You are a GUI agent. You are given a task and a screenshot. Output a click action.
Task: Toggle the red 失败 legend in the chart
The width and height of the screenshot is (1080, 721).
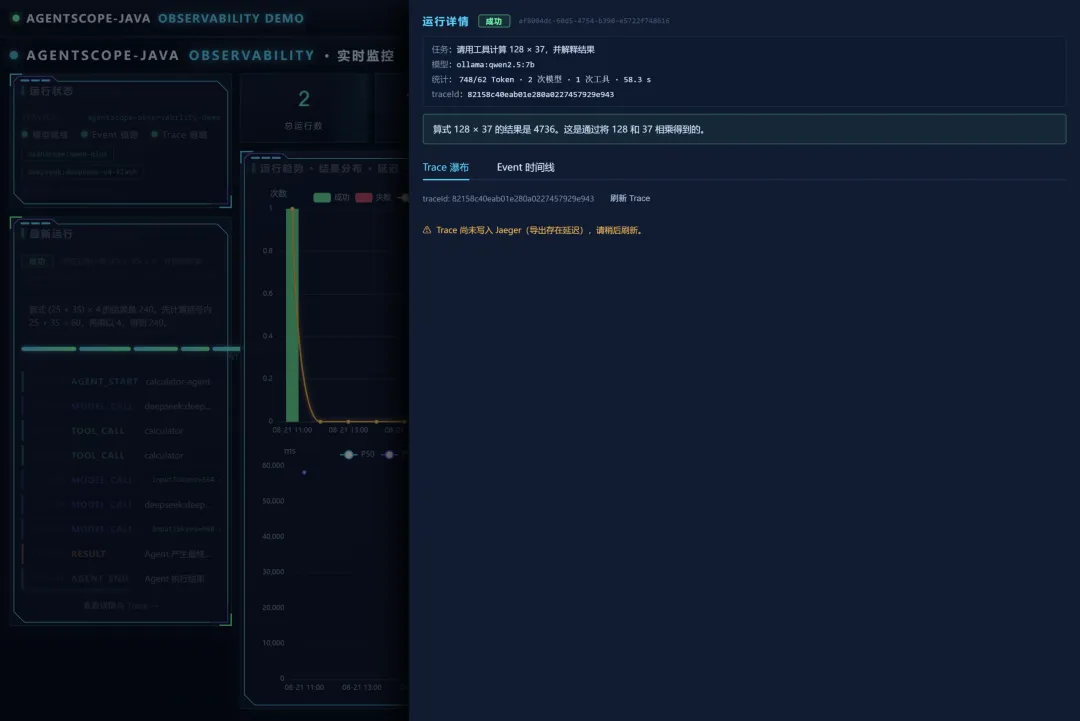(x=373, y=198)
